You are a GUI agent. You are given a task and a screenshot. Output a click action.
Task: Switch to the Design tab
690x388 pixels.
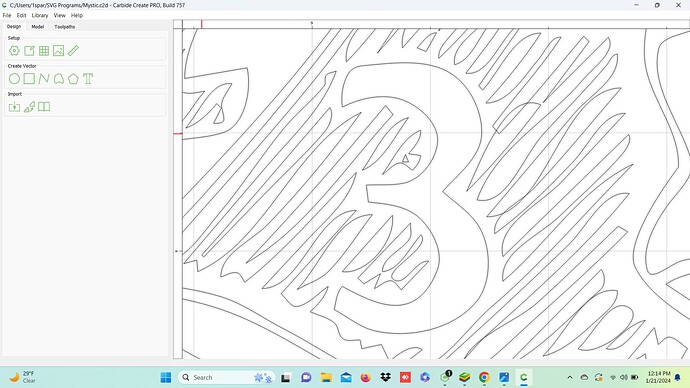[x=14, y=26]
